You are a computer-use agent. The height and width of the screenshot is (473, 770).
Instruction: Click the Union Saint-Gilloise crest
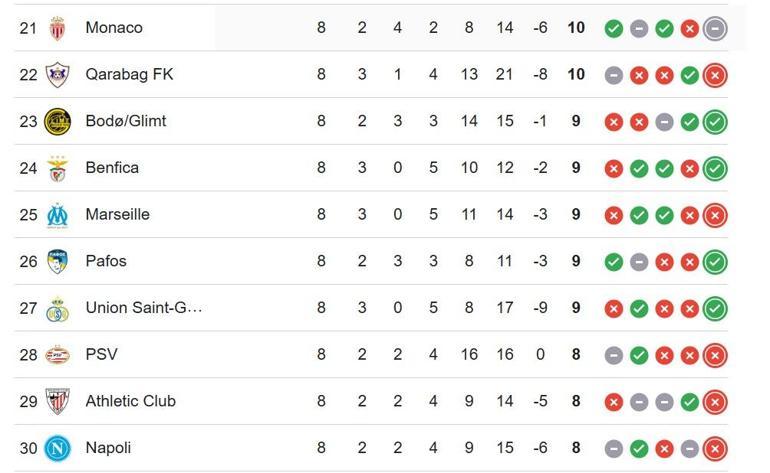(58, 308)
